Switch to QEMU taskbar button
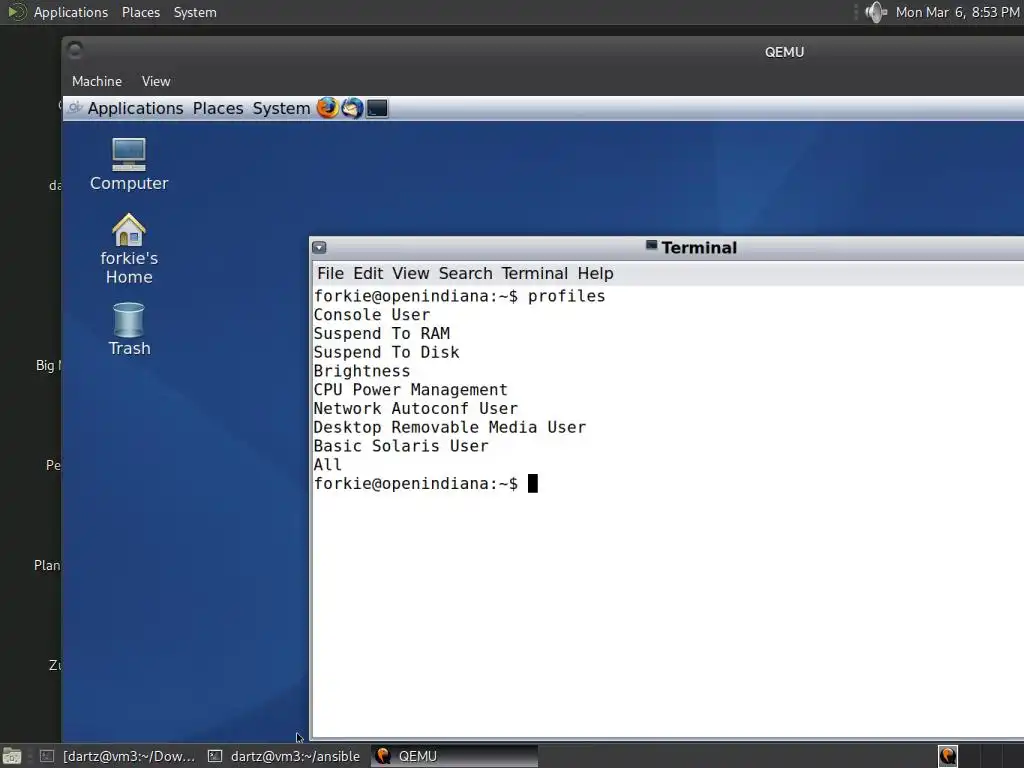1024x768 pixels. click(x=455, y=756)
